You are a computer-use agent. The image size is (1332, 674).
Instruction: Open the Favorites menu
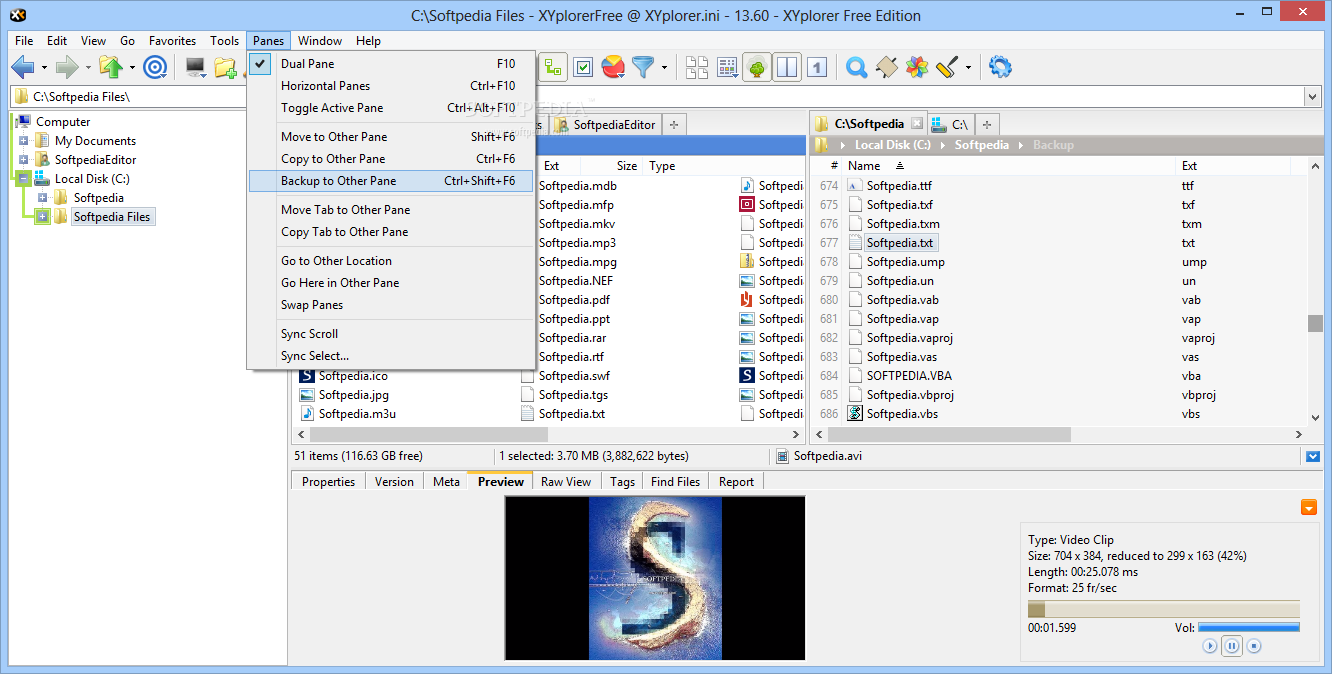pos(172,41)
